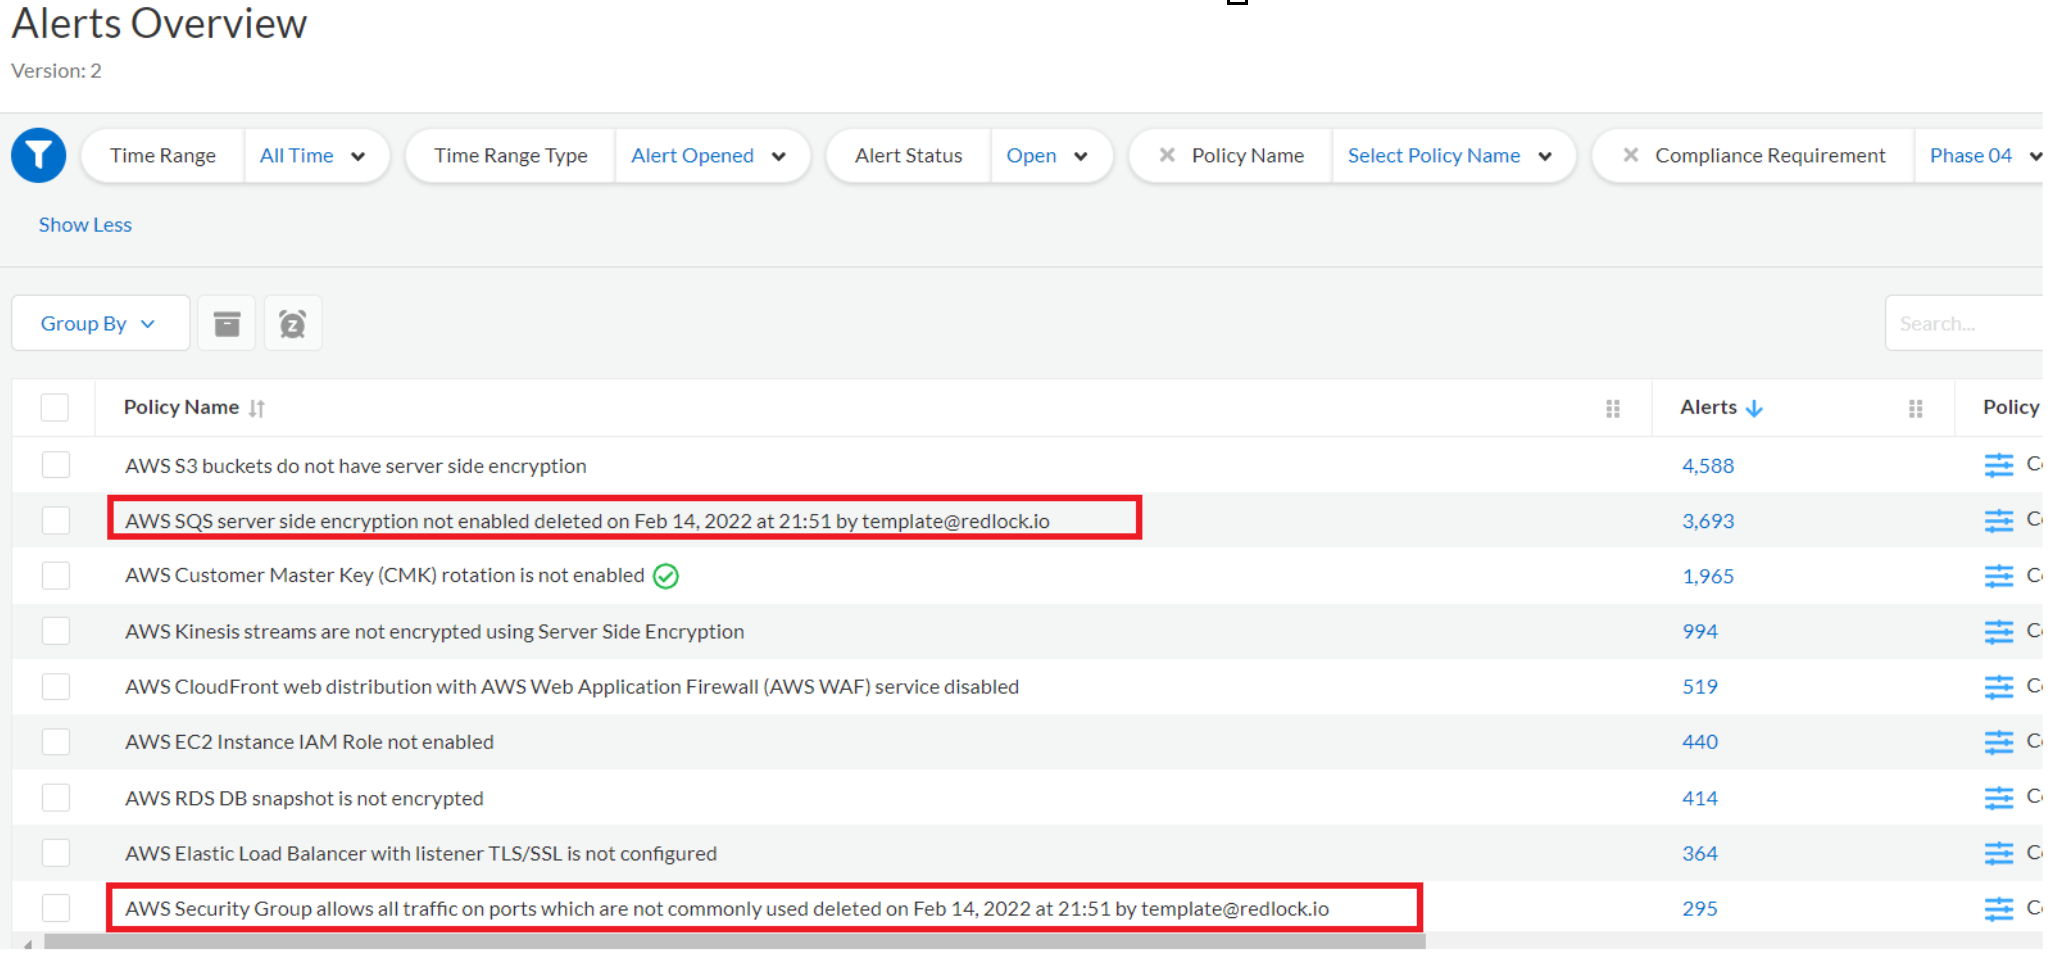Open the 414 alerts count link
The width and height of the screenshot is (2062, 962).
click(1700, 798)
